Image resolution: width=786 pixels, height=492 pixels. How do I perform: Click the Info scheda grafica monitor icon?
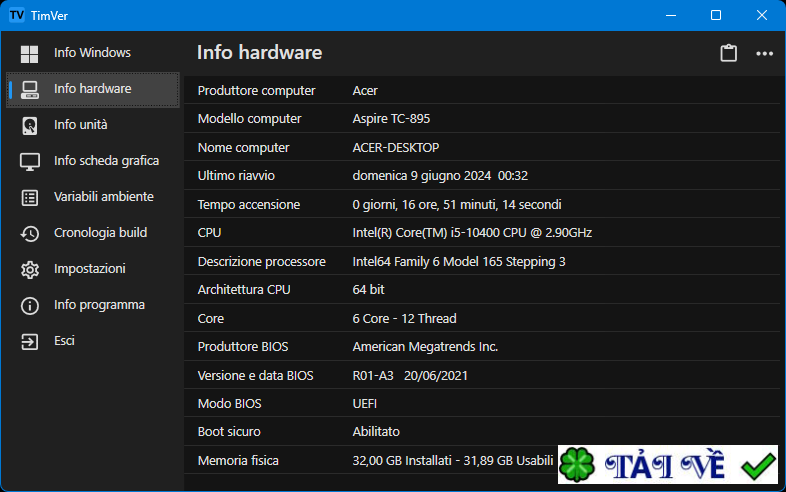pyautogui.click(x=30, y=161)
